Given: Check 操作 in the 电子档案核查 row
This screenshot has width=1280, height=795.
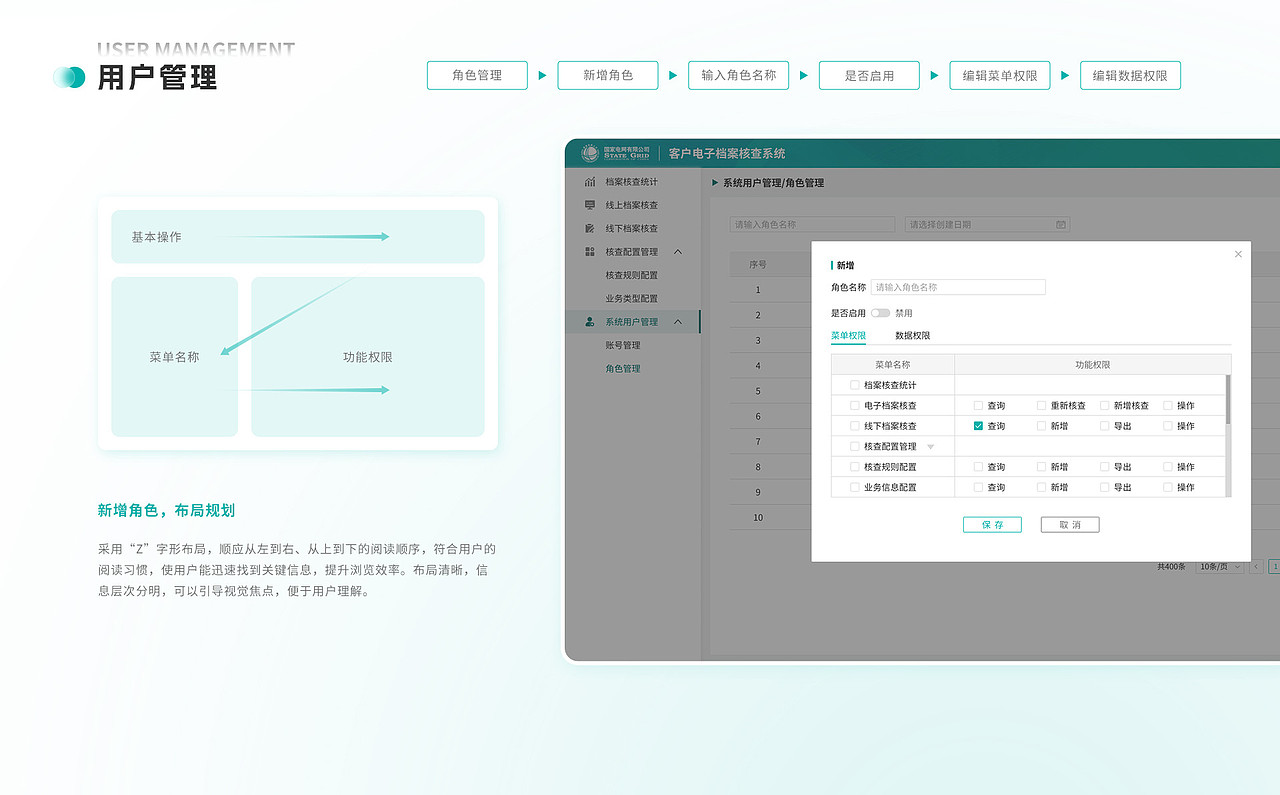Looking at the screenshot, I should [x=1167, y=406].
